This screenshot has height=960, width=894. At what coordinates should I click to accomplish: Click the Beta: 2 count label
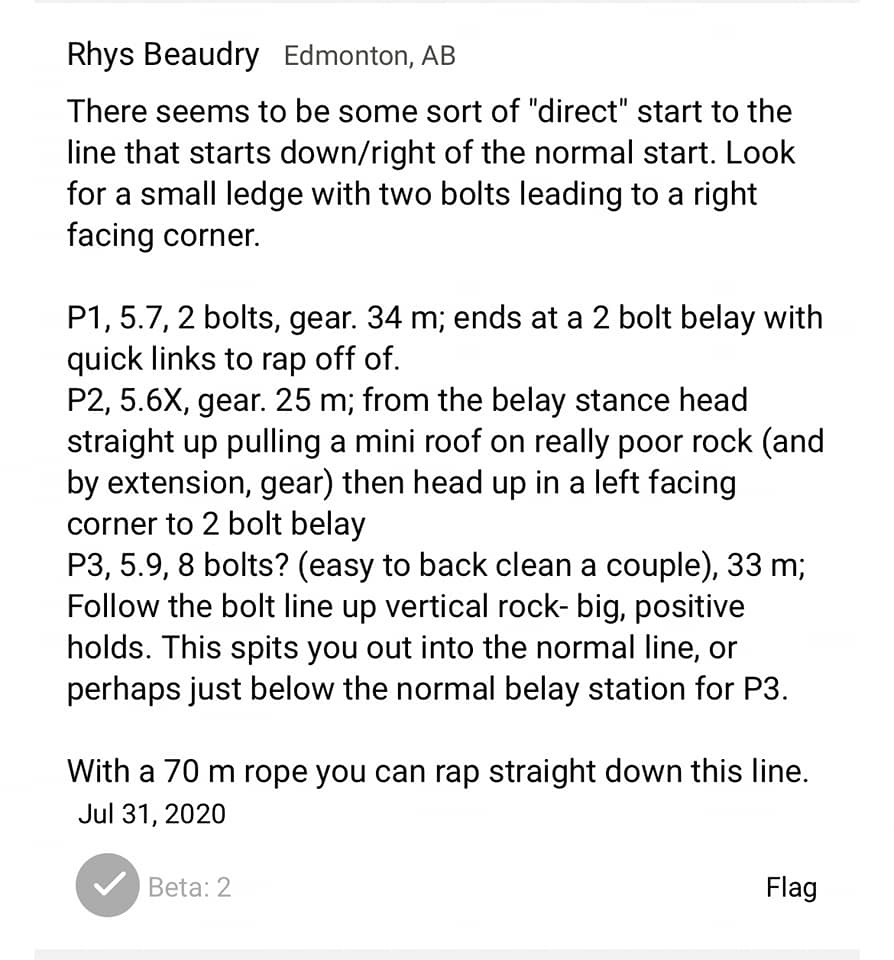point(190,887)
